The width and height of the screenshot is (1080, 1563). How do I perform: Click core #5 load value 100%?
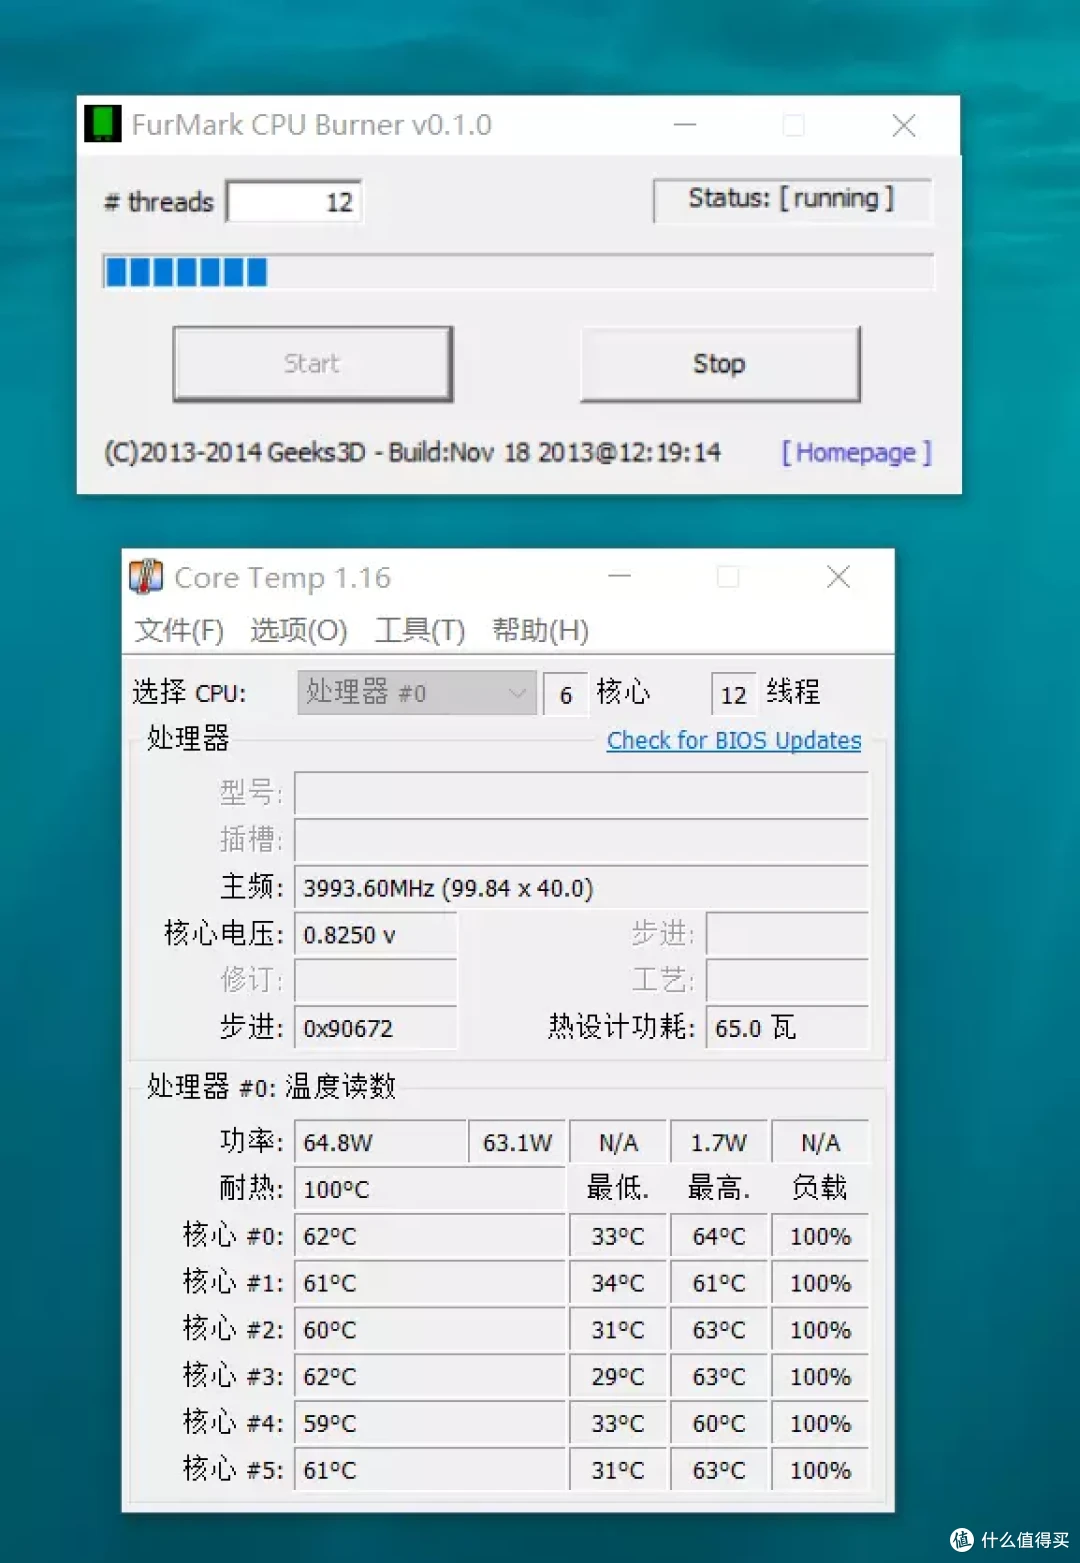(x=820, y=1470)
